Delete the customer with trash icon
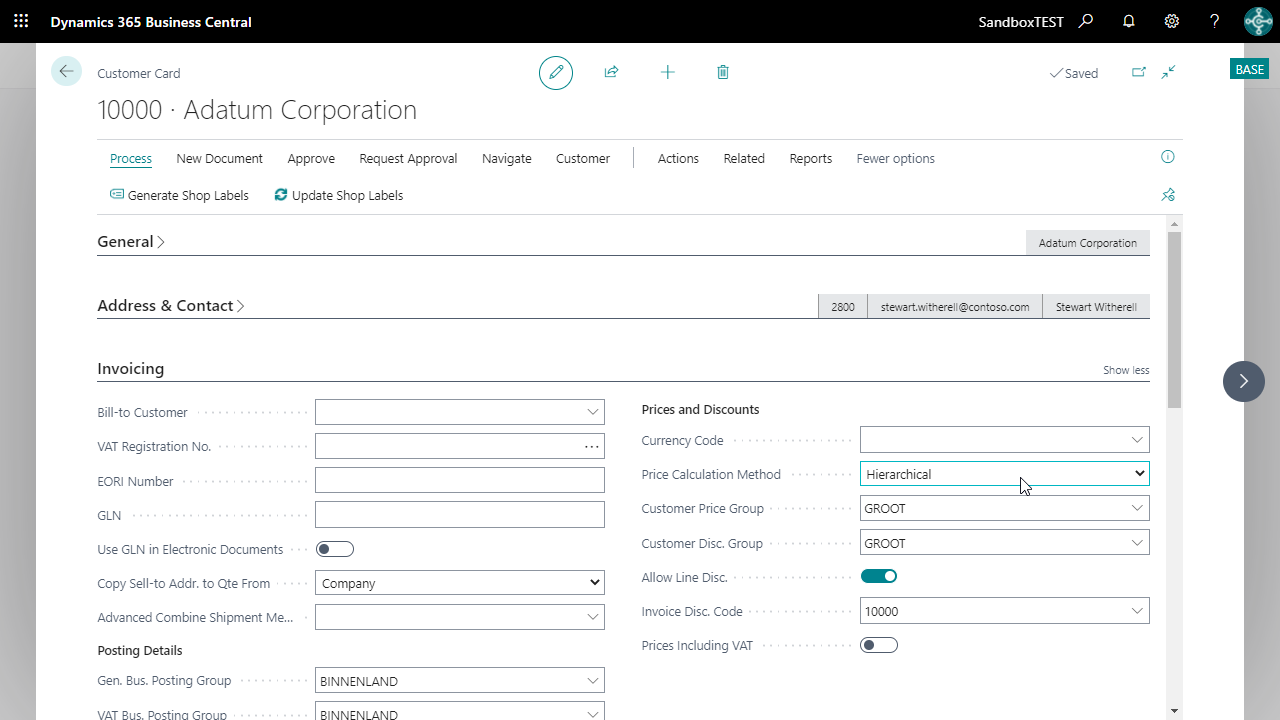This screenshot has height=720, width=1280. (723, 72)
